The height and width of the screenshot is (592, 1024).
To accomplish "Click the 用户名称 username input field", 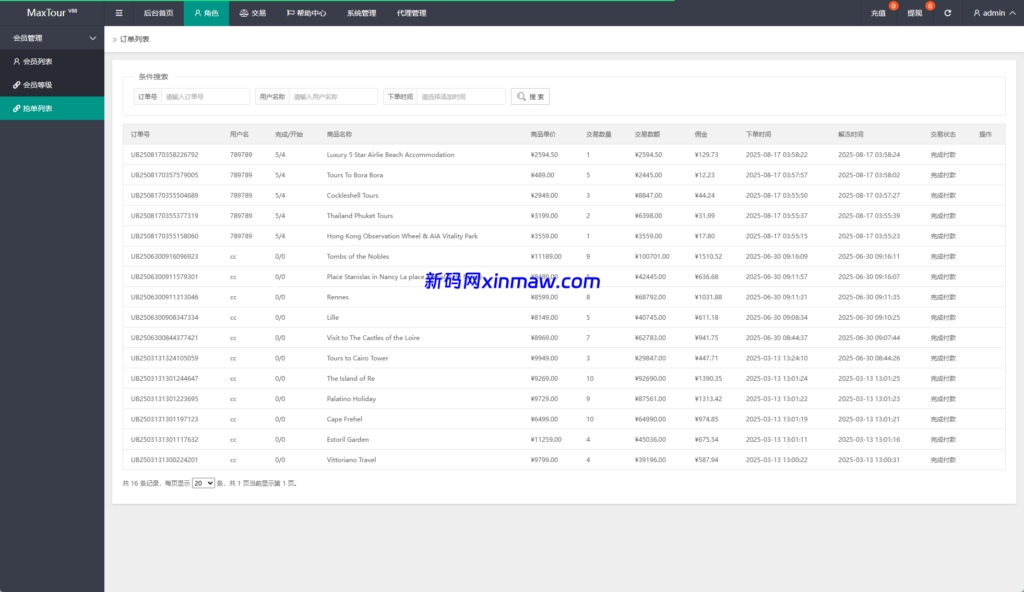I will pyautogui.click(x=333, y=97).
